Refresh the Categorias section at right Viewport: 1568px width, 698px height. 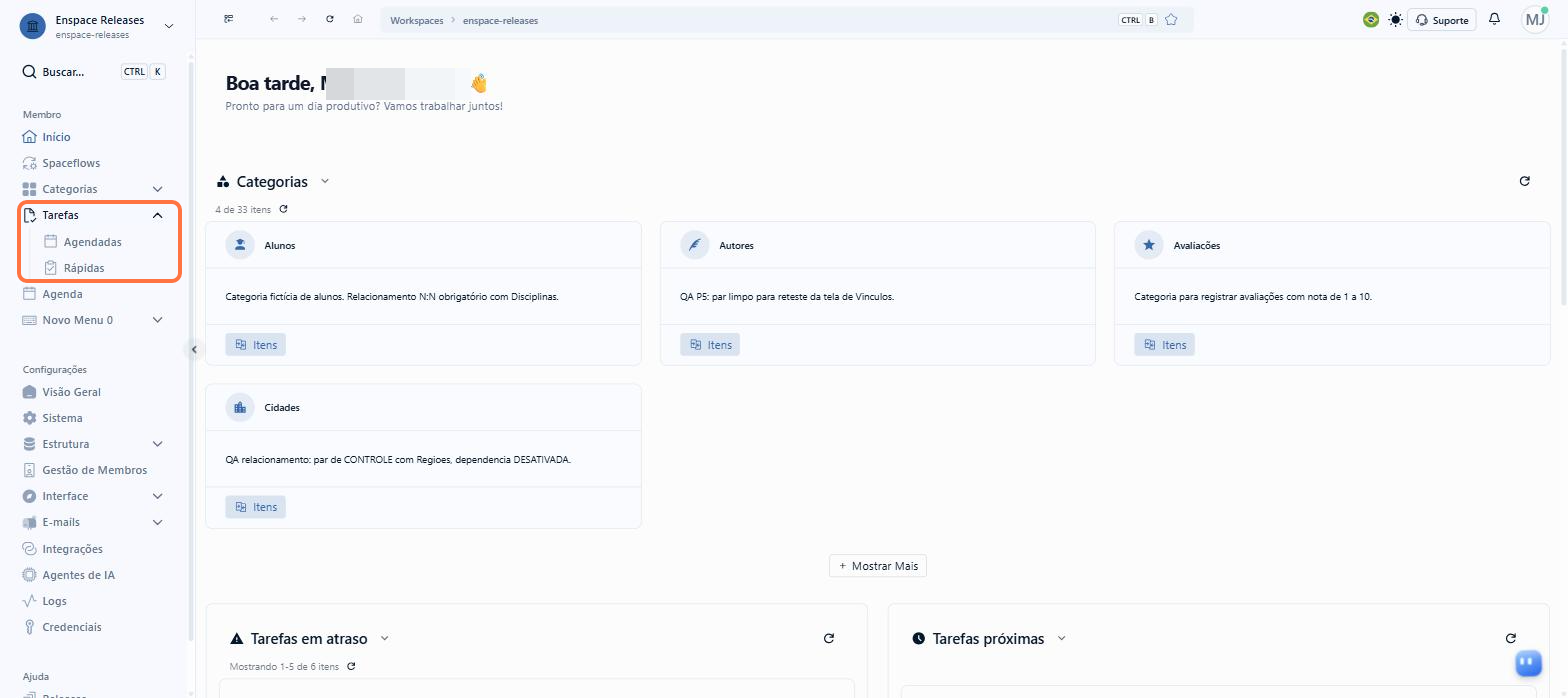tap(1525, 181)
